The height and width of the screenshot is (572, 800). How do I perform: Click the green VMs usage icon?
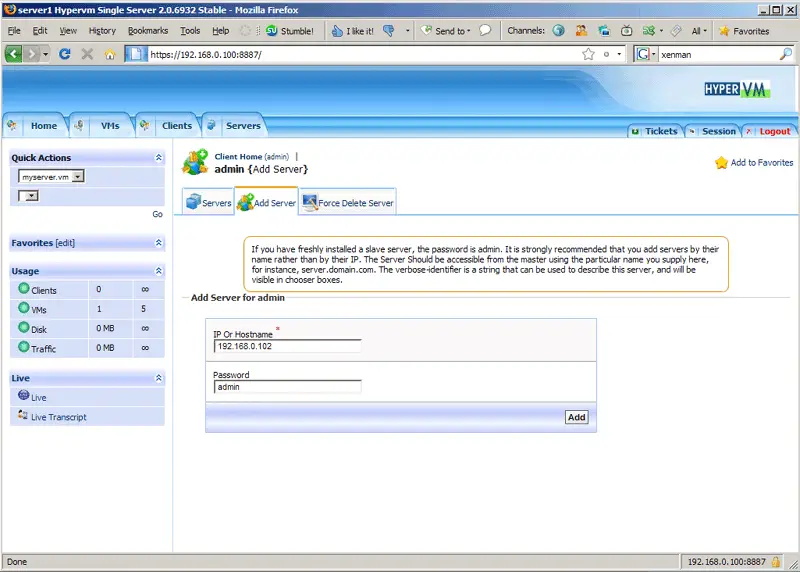[23, 308]
